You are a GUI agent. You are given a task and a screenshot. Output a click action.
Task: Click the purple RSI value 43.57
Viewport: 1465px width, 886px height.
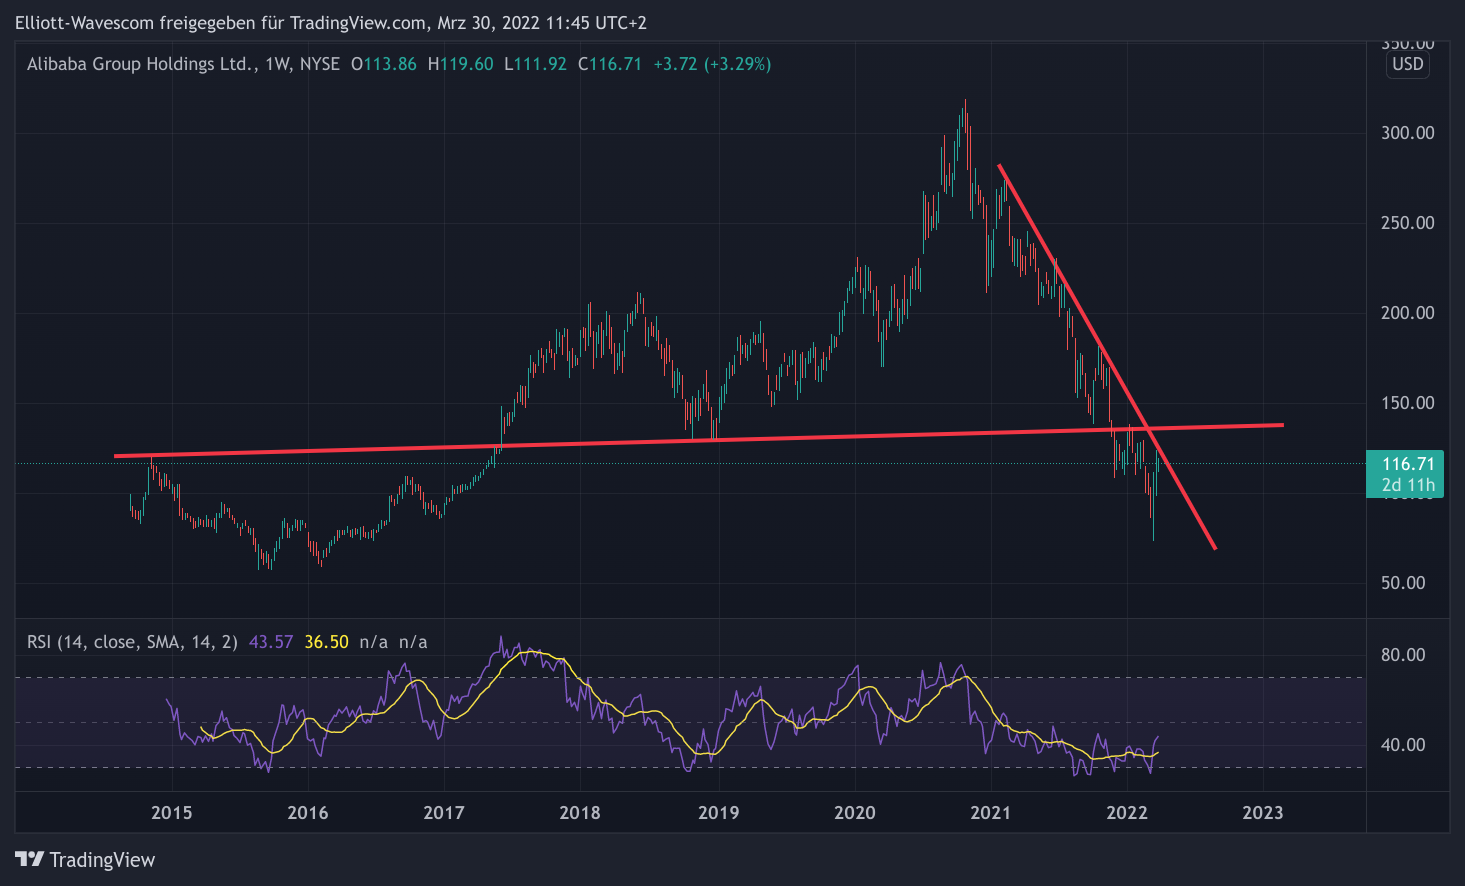271,642
